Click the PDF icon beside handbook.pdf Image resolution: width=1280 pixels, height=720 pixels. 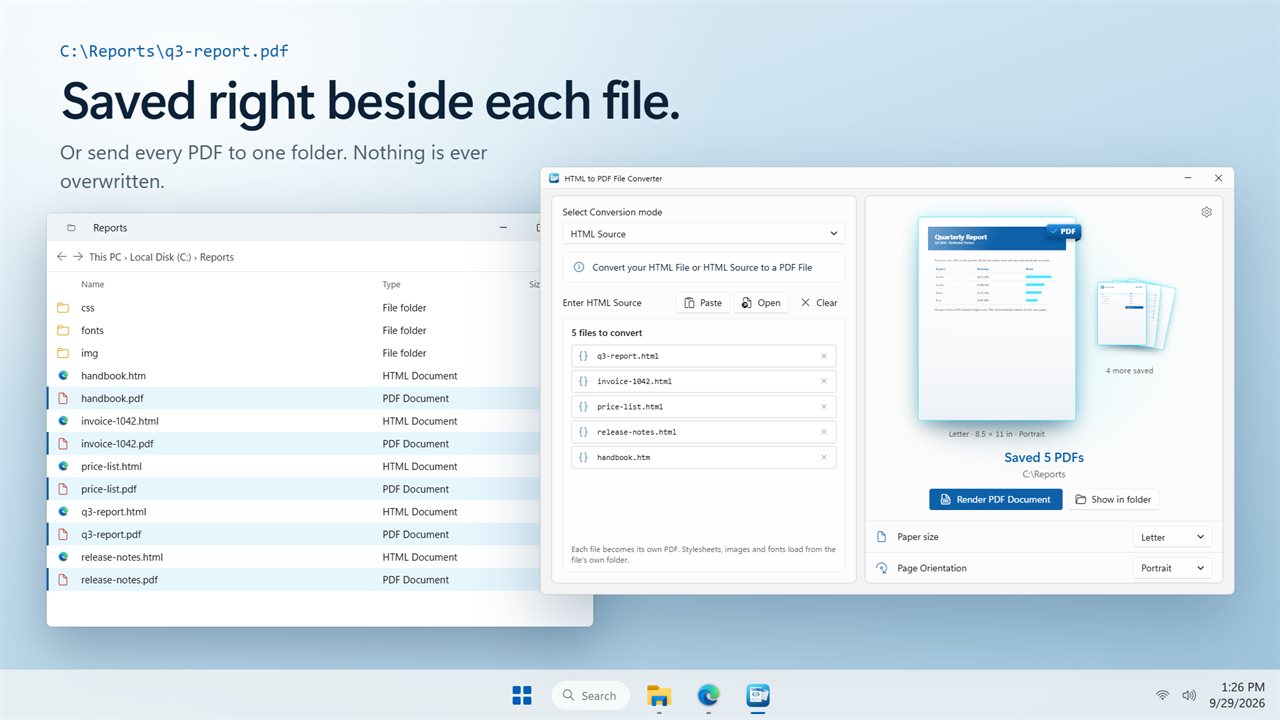63,398
